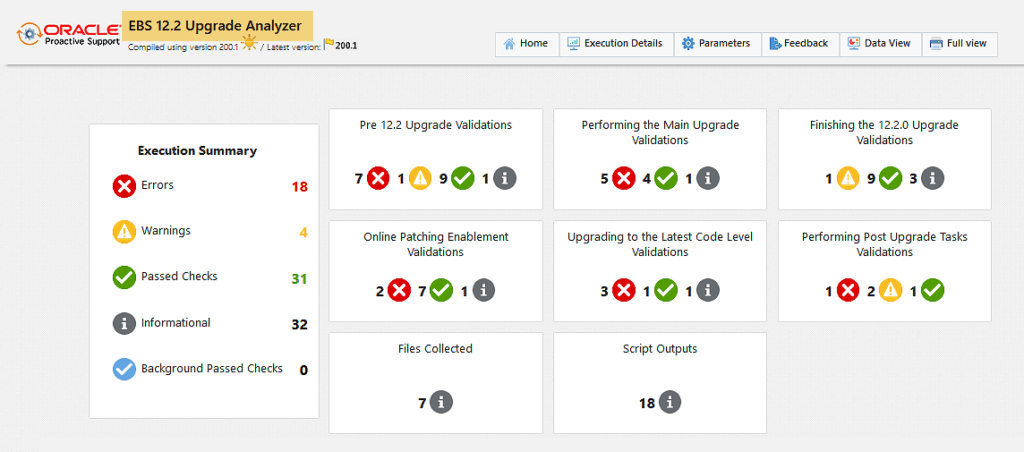Click the passed icon in Performing the Main Upgrade card
This screenshot has width=1024, height=452.
pos(666,178)
